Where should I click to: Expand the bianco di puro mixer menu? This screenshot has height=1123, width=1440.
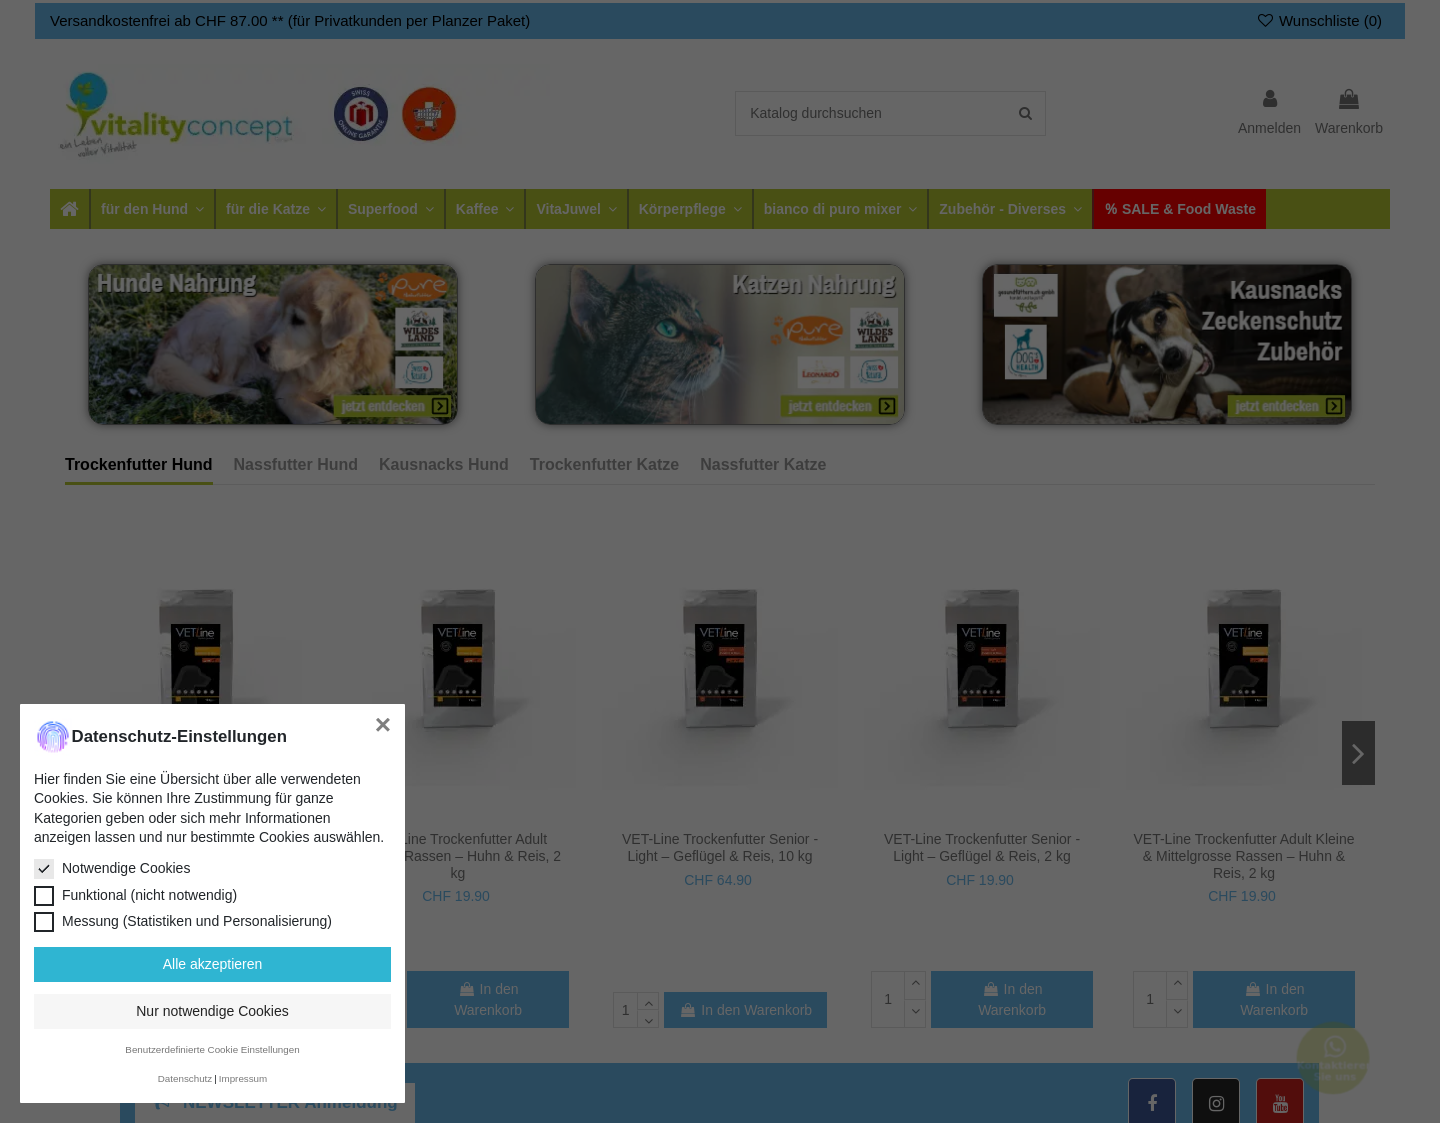pos(840,209)
